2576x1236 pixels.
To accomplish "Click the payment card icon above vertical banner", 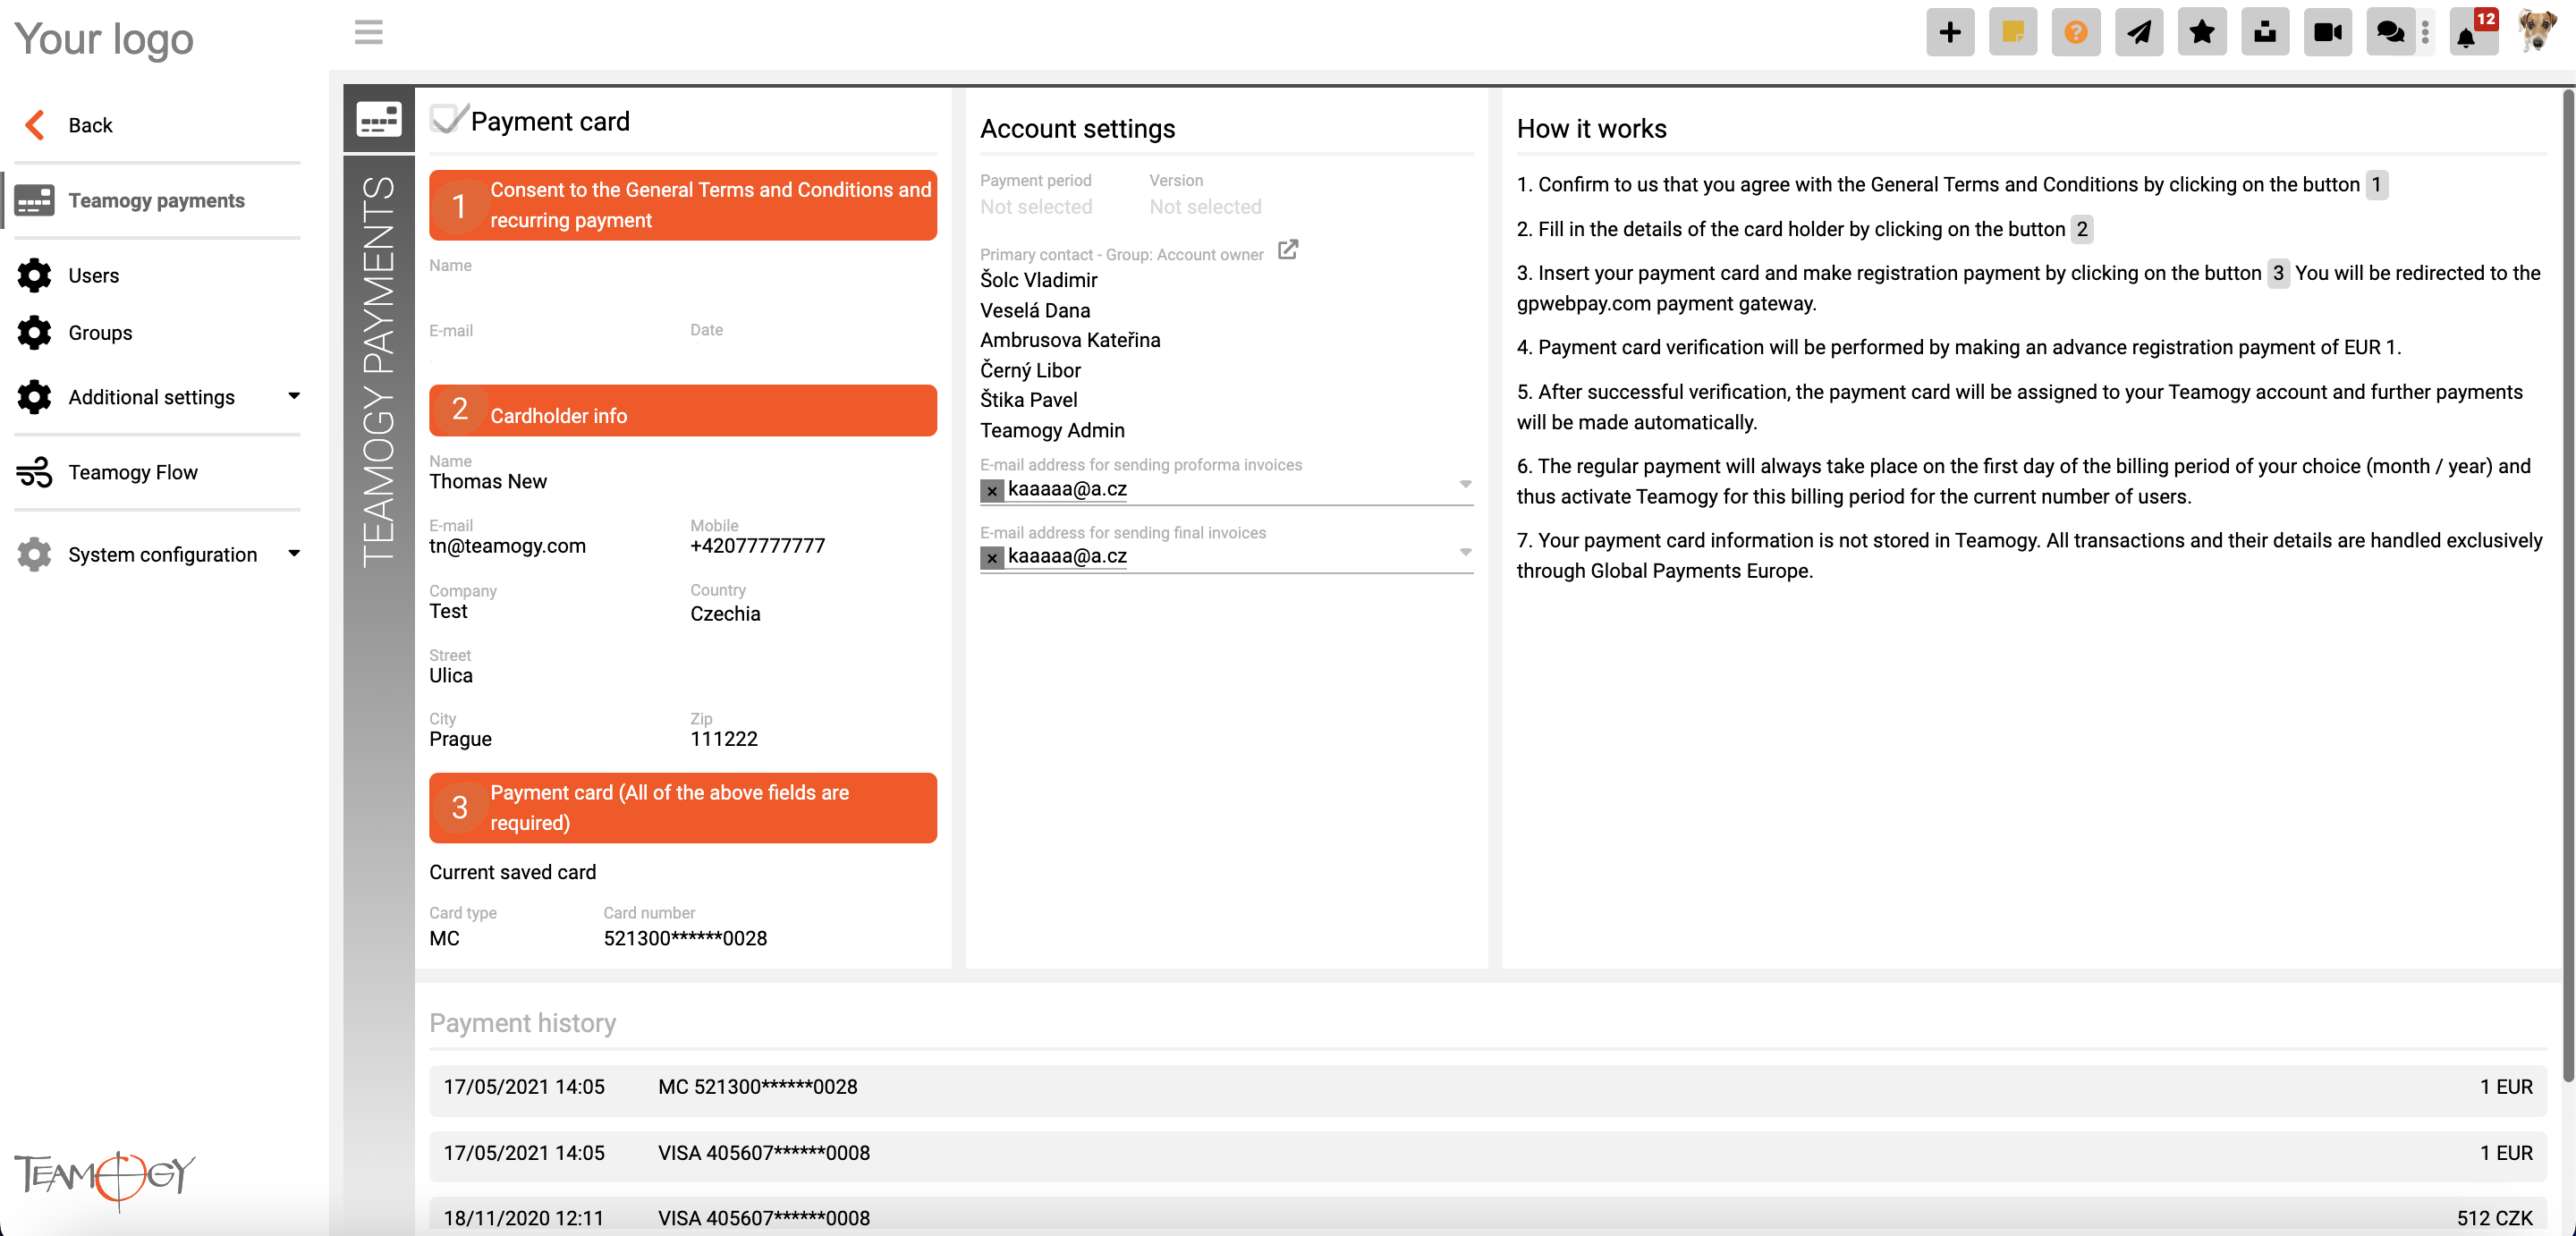I will pyautogui.click(x=379, y=119).
